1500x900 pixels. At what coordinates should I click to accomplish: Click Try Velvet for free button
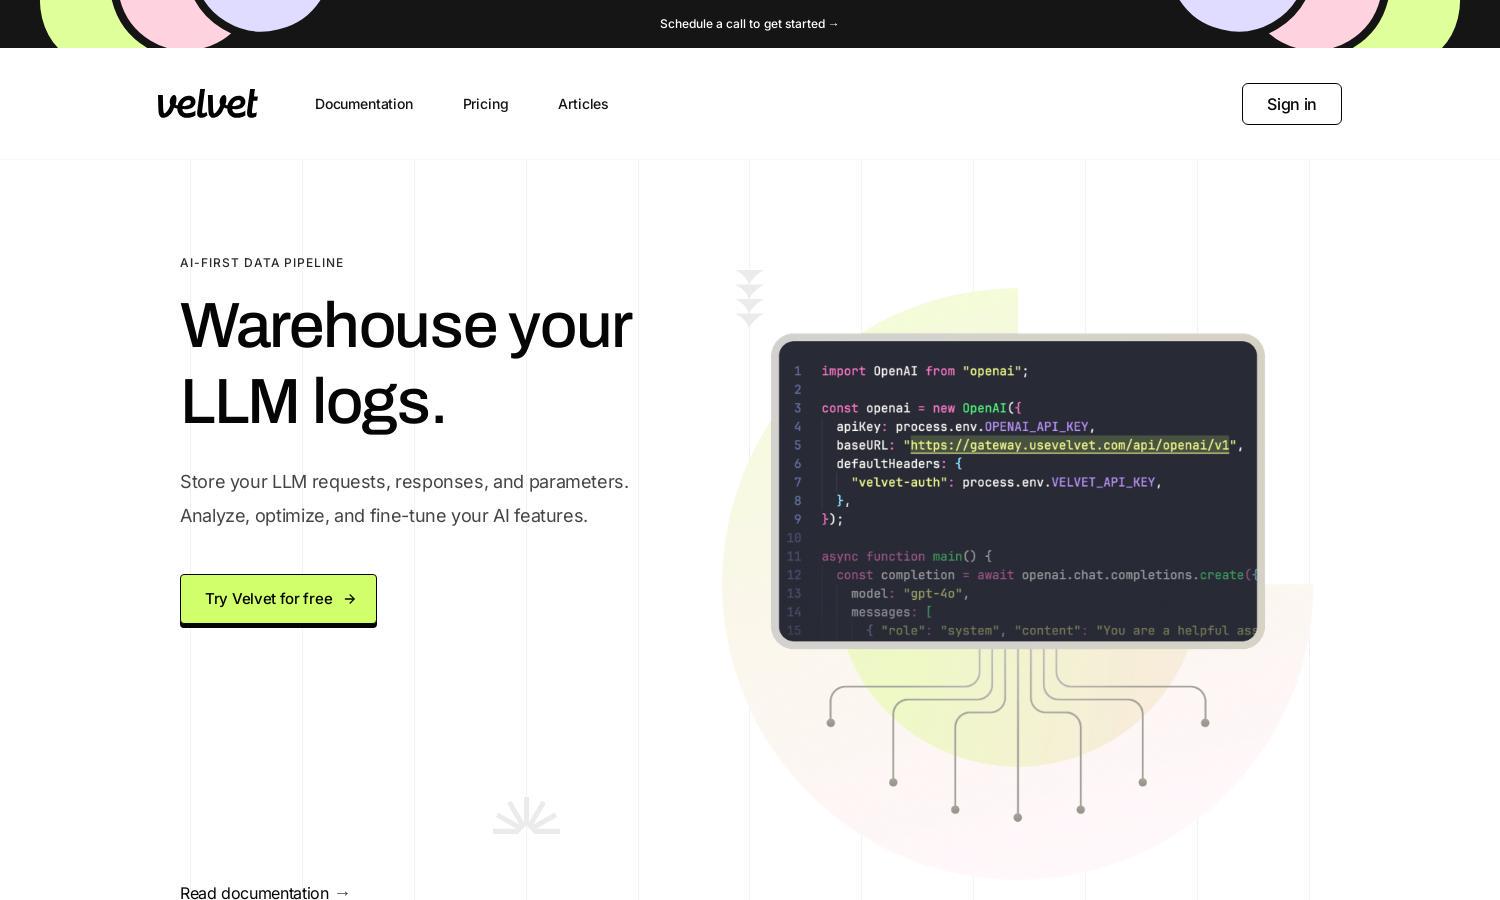click(278, 599)
